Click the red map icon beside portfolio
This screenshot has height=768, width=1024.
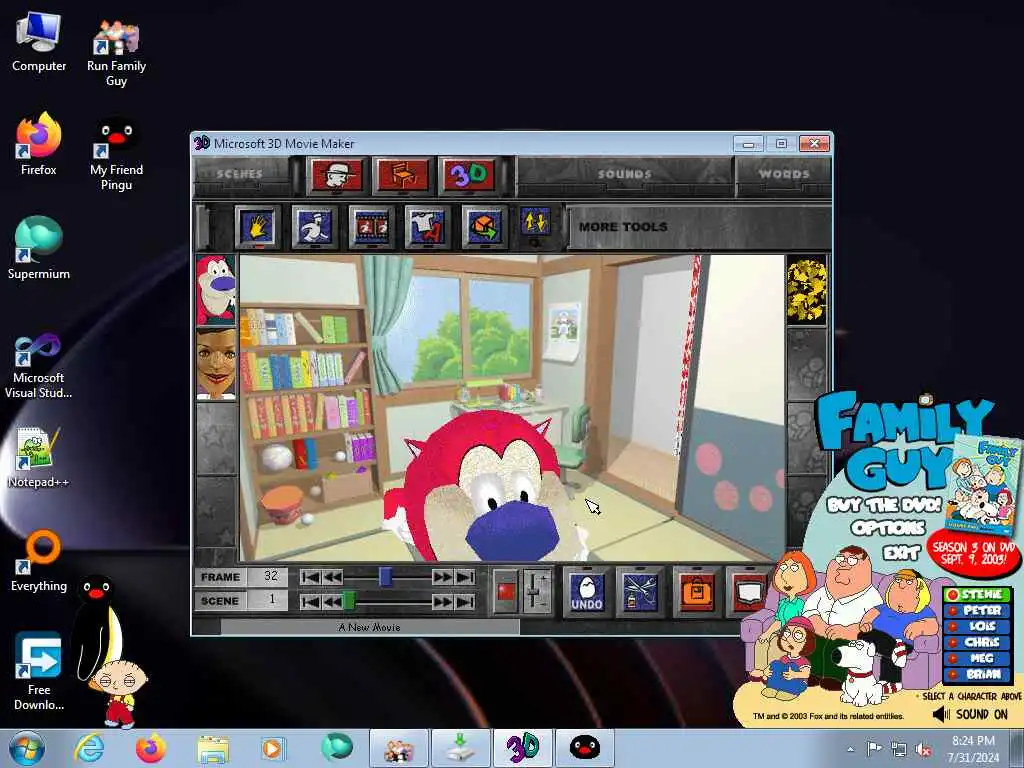click(748, 592)
